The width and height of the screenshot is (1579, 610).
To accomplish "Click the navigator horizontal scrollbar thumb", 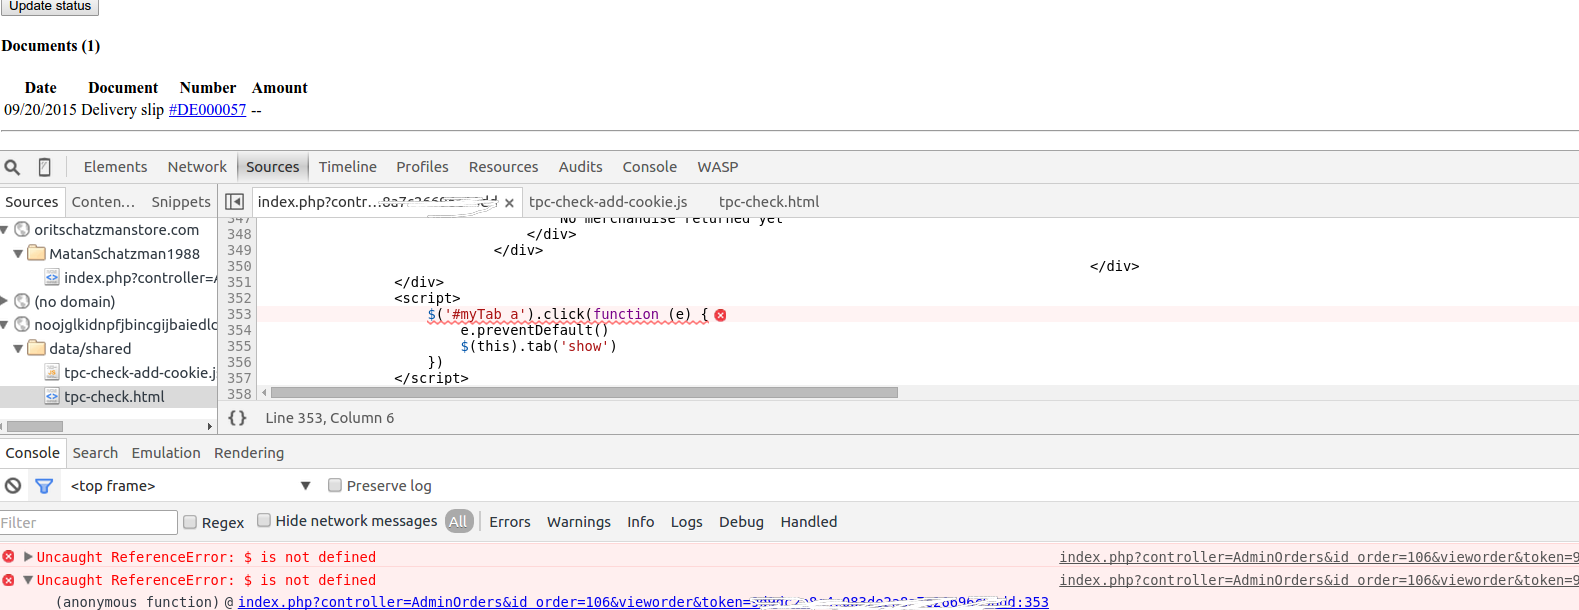I will pos(35,426).
